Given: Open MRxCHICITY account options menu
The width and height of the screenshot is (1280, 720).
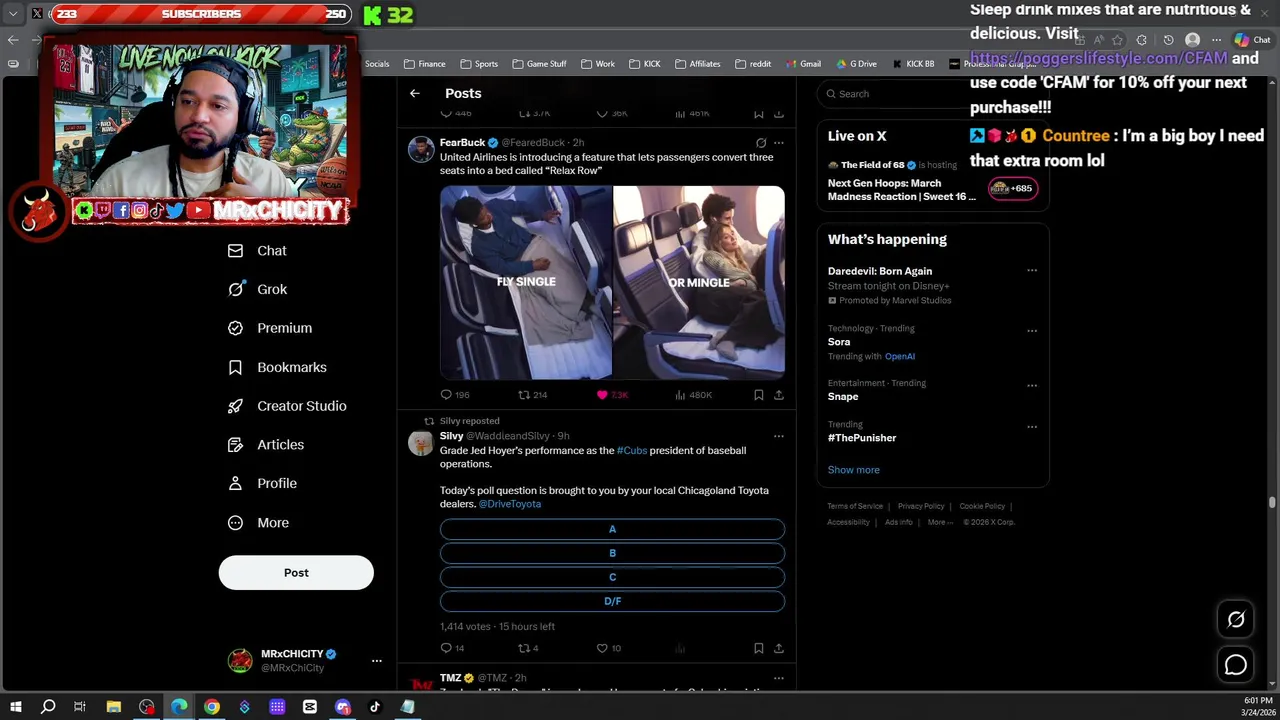Looking at the screenshot, I should click(x=377, y=661).
